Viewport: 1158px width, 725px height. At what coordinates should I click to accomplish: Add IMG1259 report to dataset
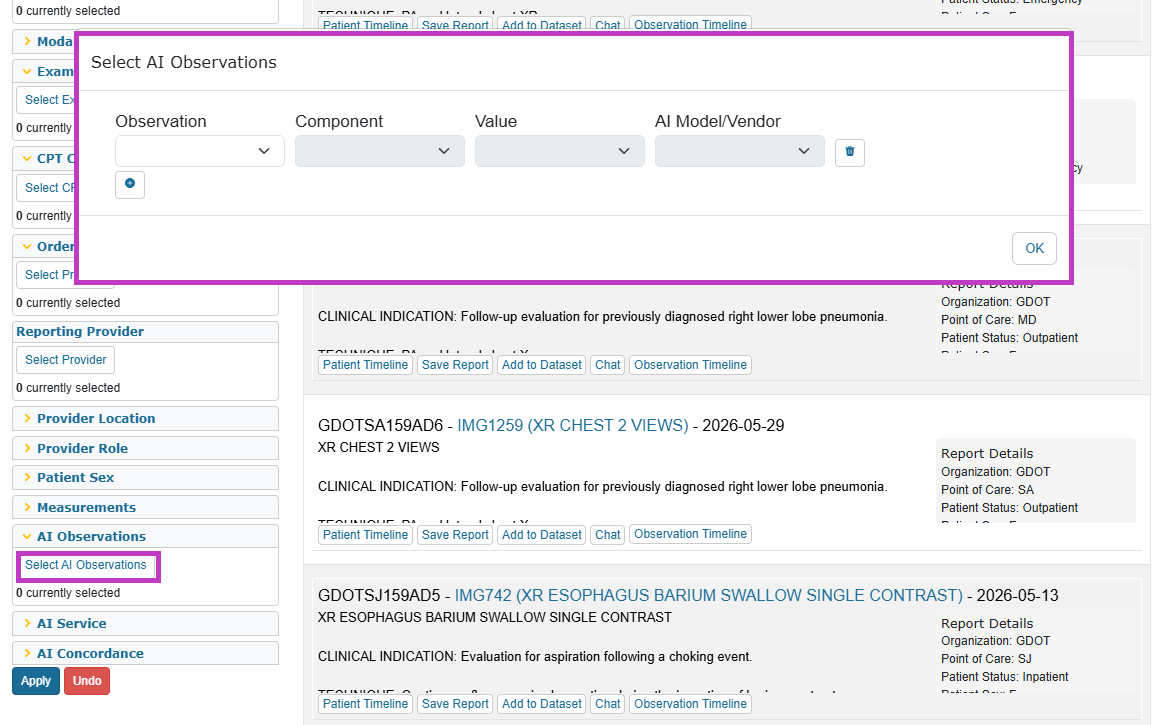click(542, 535)
